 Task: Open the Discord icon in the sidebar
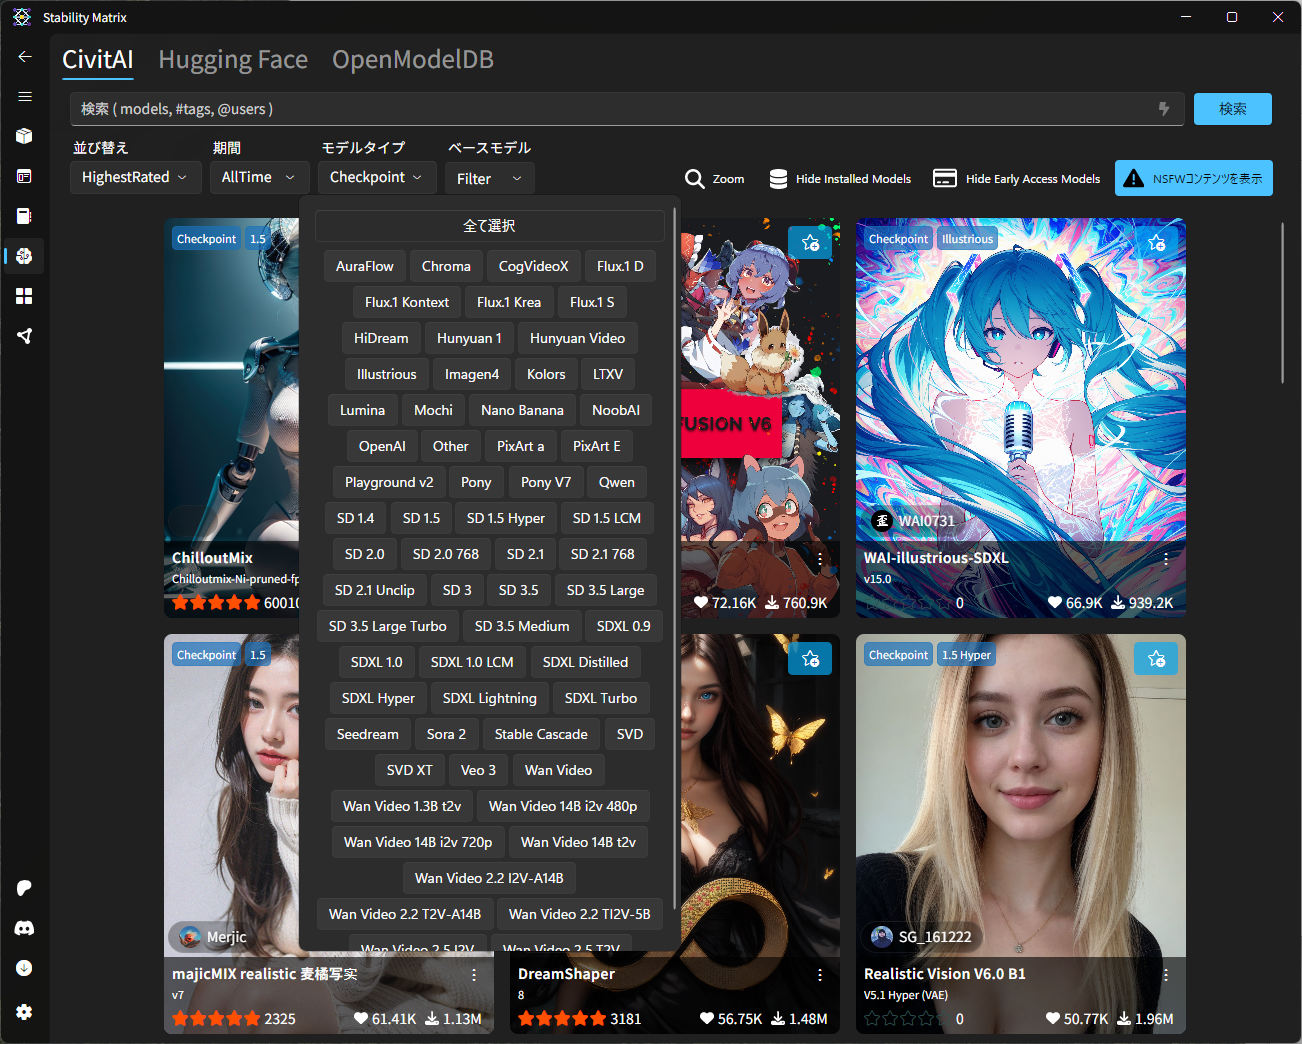(x=25, y=928)
